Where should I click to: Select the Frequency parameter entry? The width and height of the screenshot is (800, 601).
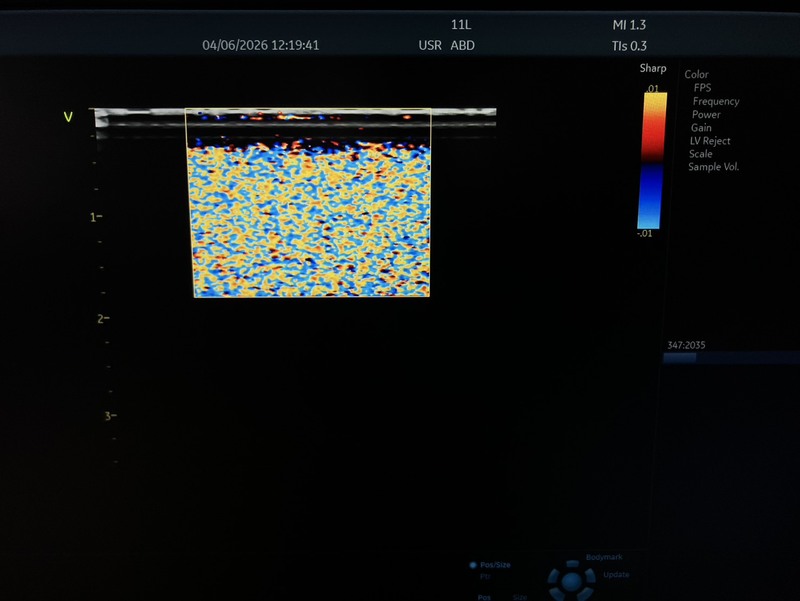(715, 101)
